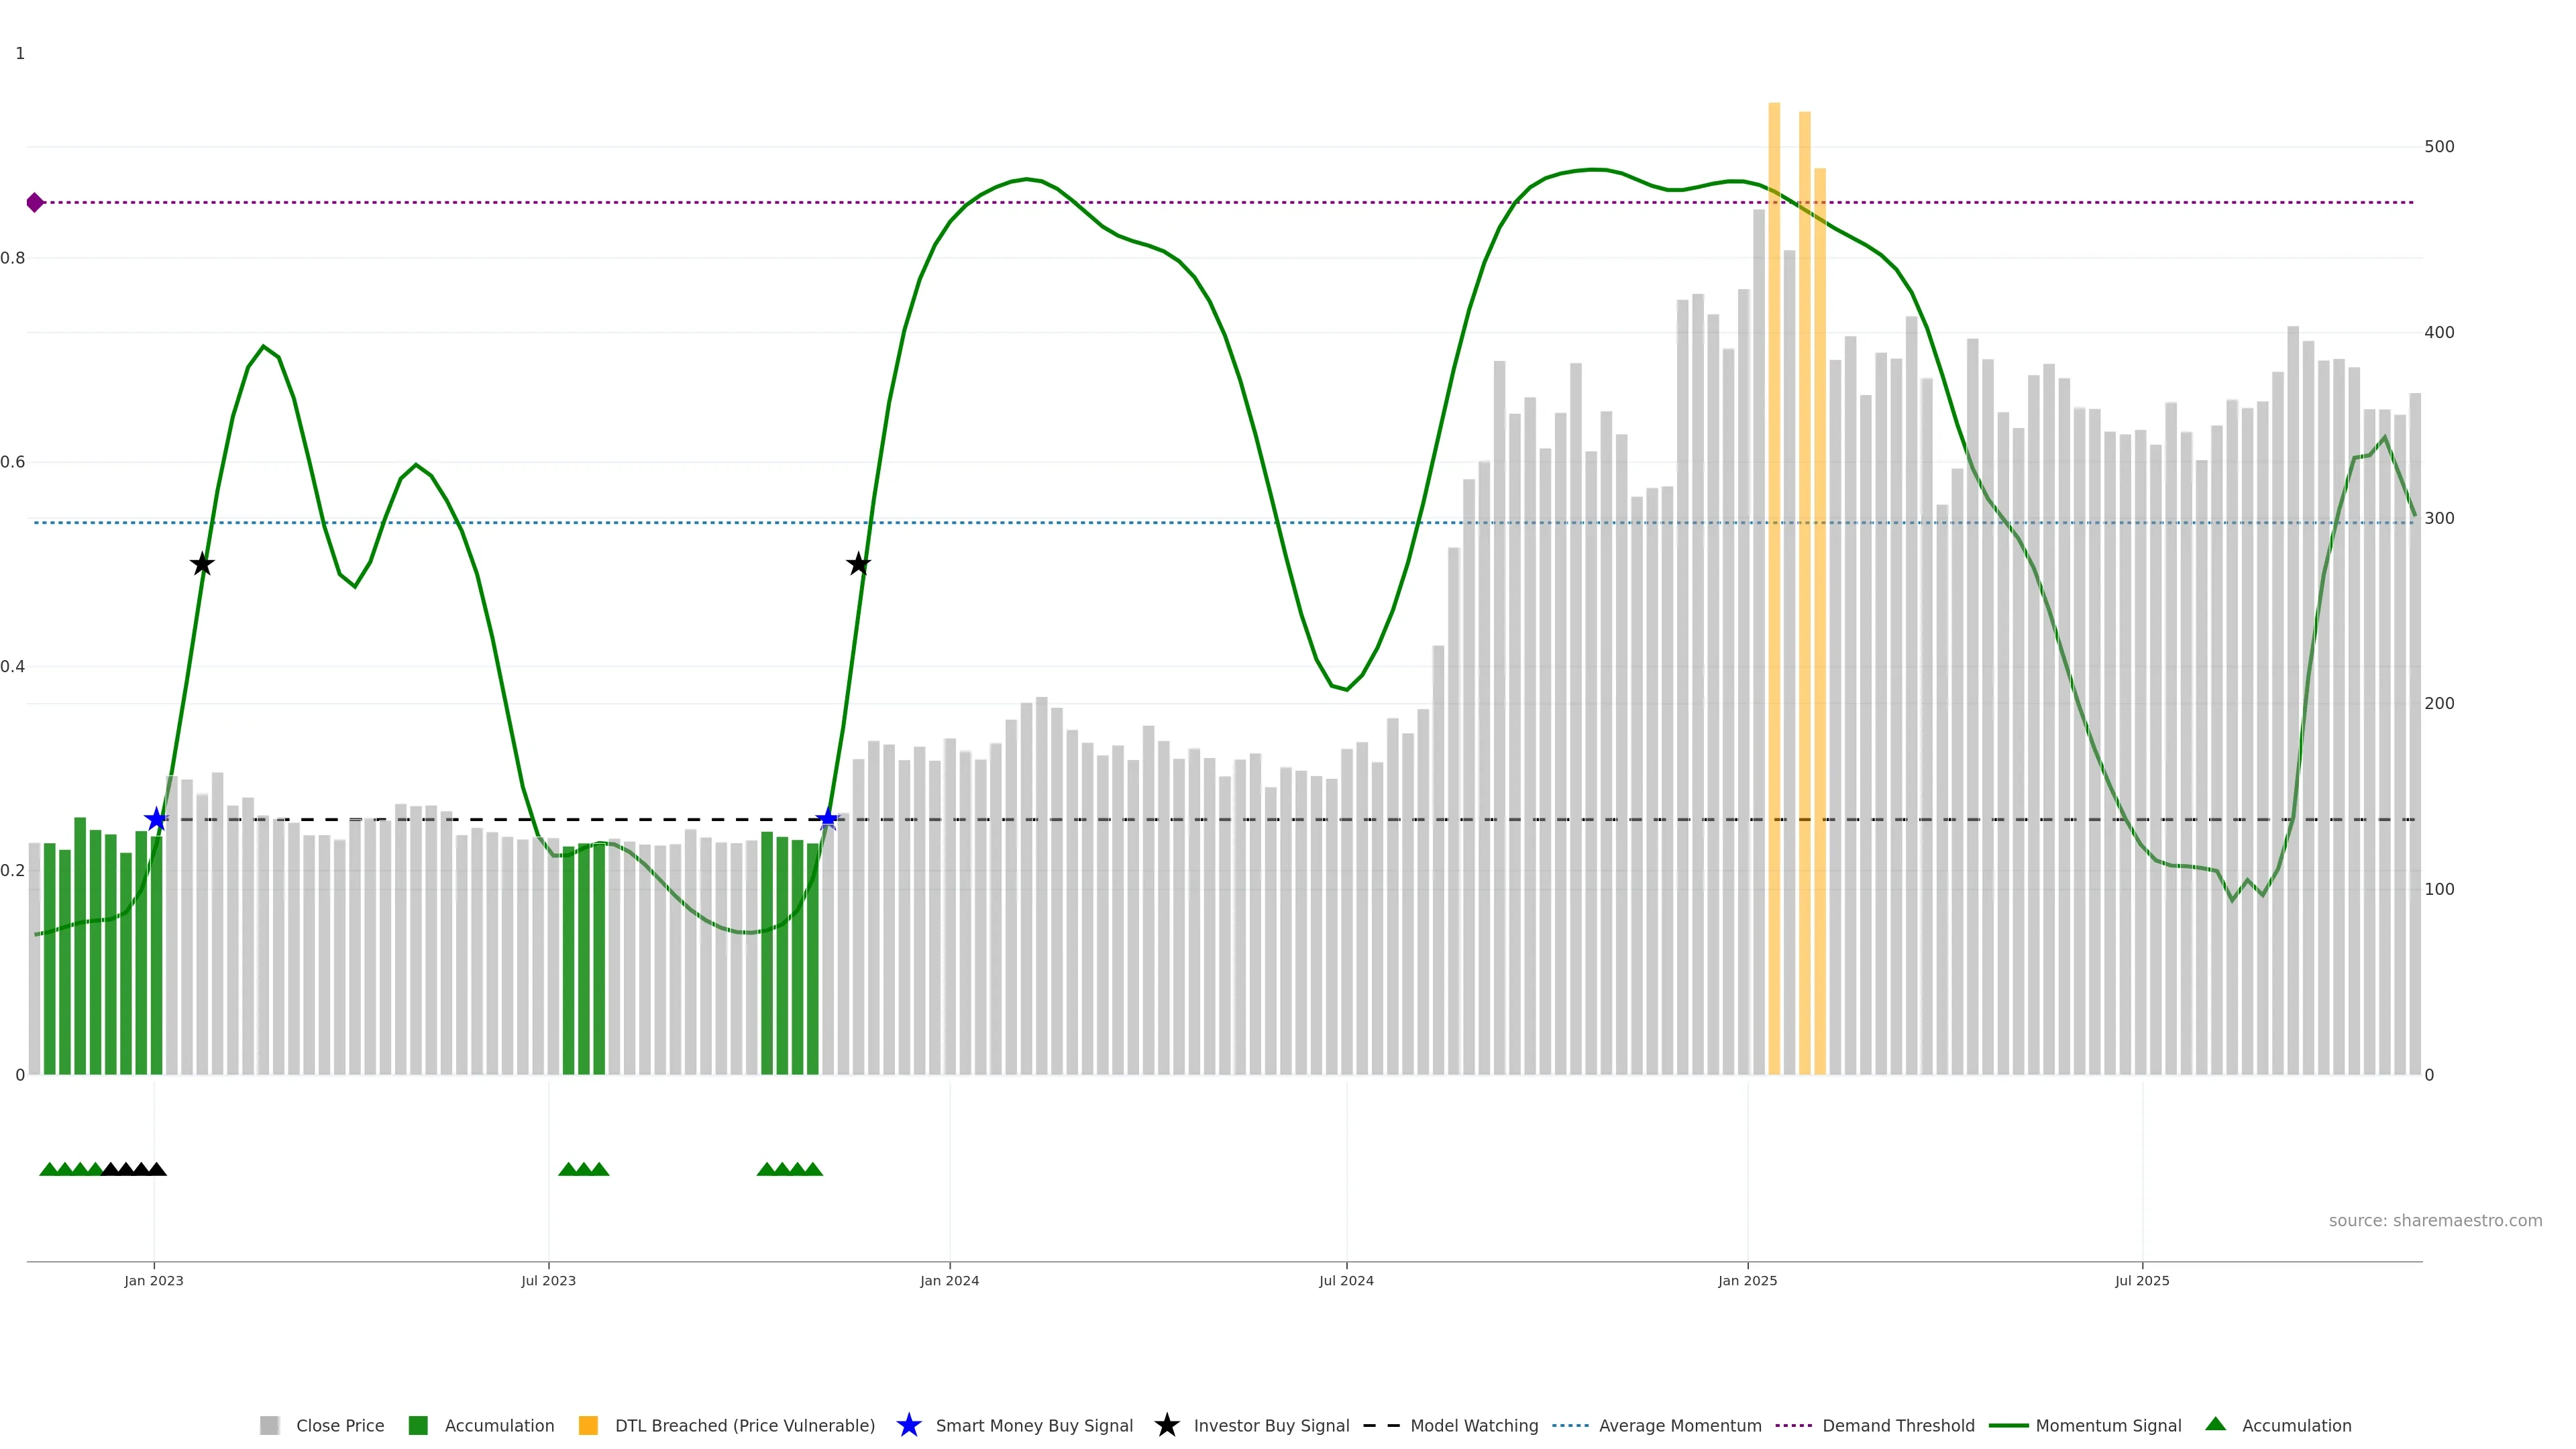The height and width of the screenshot is (1449, 2576).
Task: Click the green Accumulation square legend swatch
Action: [x=418, y=1425]
